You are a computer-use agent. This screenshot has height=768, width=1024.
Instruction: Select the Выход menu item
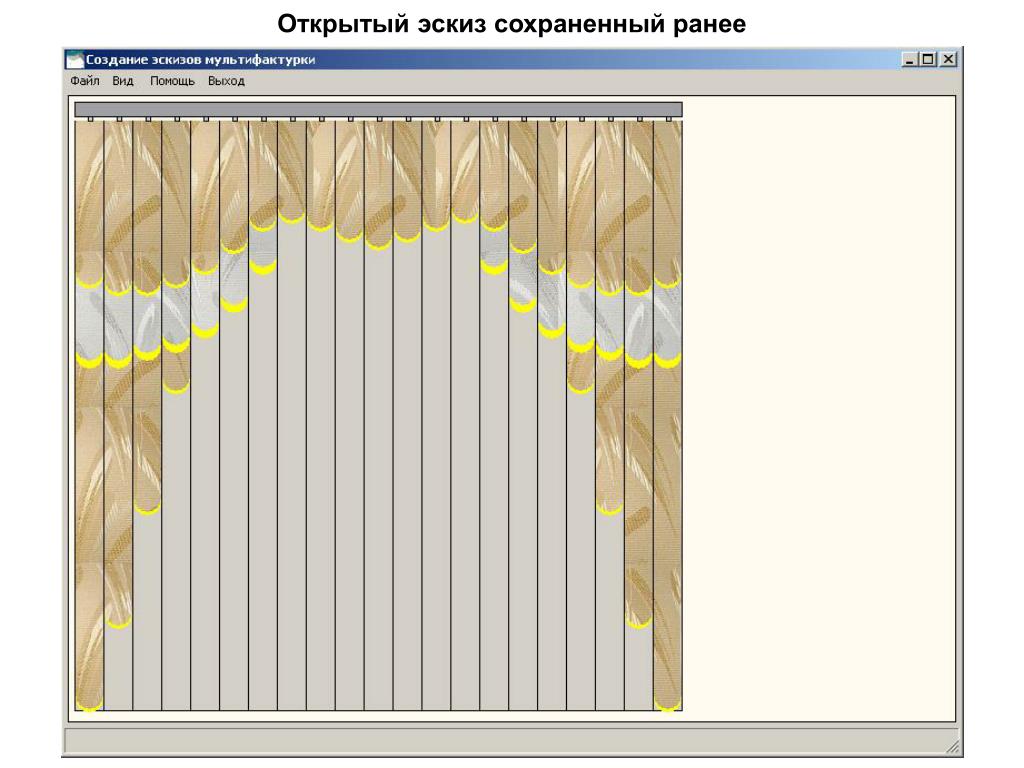(226, 81)
